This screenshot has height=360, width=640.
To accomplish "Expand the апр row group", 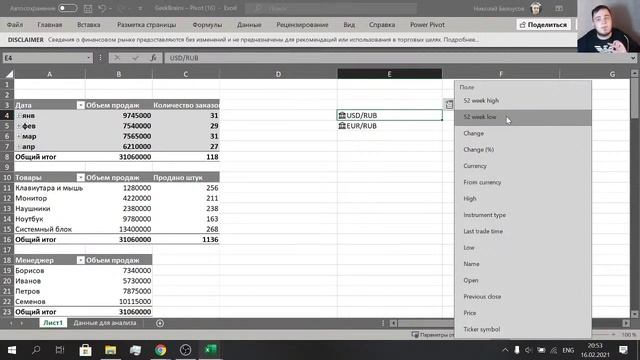I will 18,147.
